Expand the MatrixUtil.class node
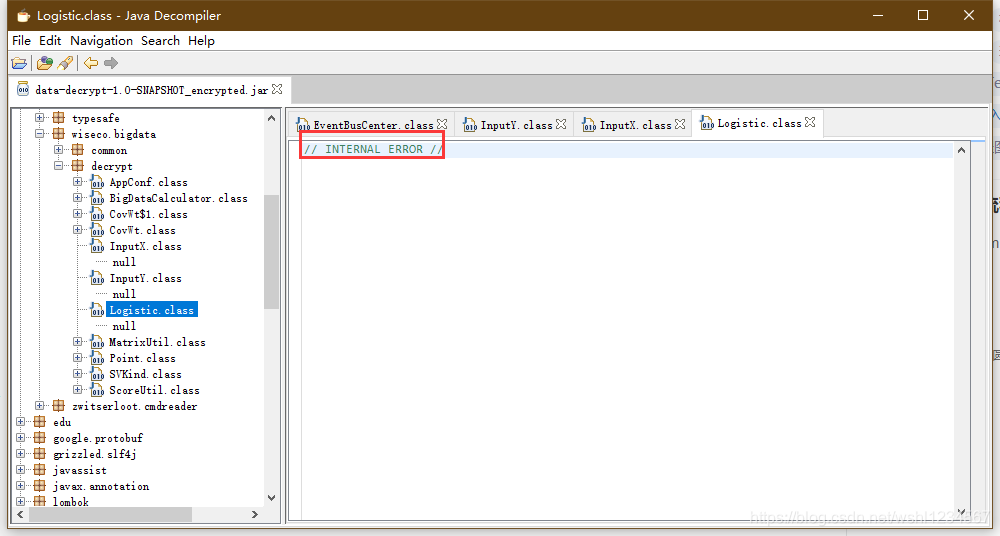 pyautogui.click(x=78, y=342)
